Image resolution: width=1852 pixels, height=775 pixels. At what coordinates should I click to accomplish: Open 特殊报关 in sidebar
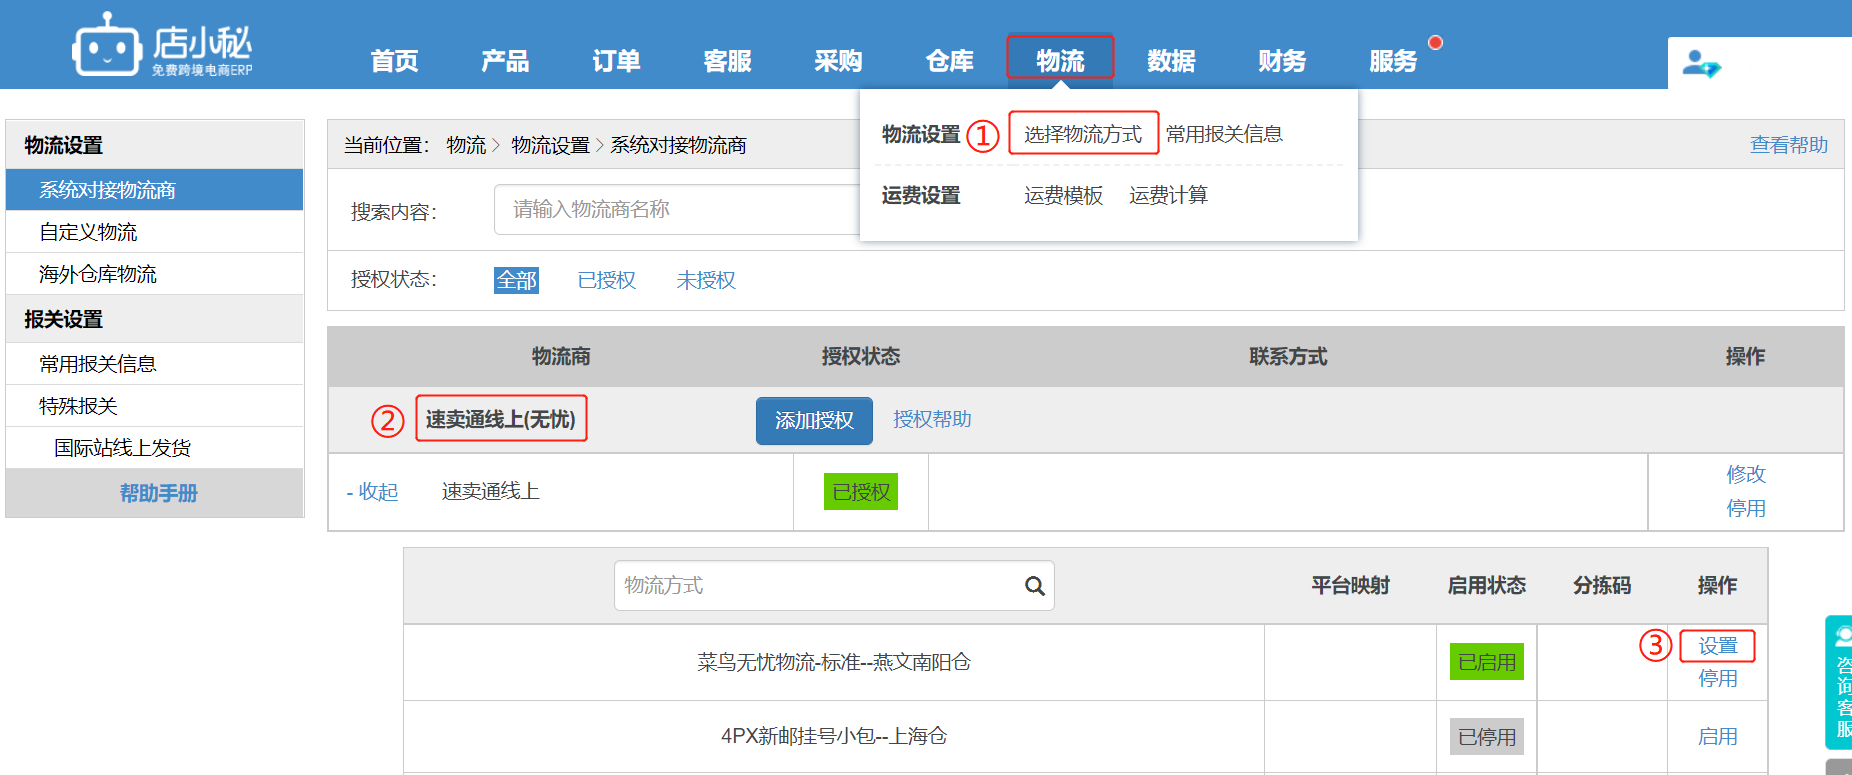[x=154, y=406]
